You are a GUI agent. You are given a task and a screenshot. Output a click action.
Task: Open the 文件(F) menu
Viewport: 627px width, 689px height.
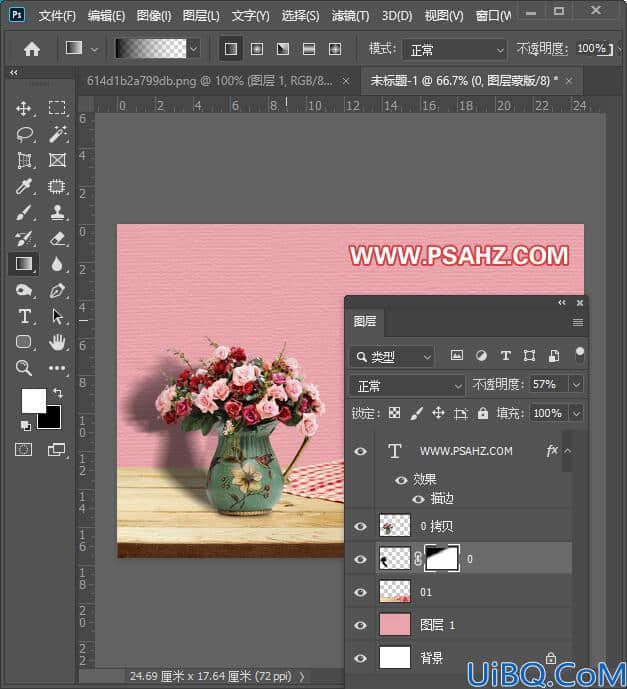pyautogui.click(x=57, y=16)
